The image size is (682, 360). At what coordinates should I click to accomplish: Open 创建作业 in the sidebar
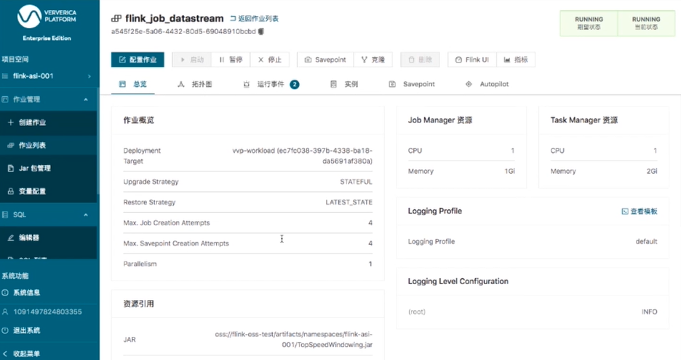point(48,123)
